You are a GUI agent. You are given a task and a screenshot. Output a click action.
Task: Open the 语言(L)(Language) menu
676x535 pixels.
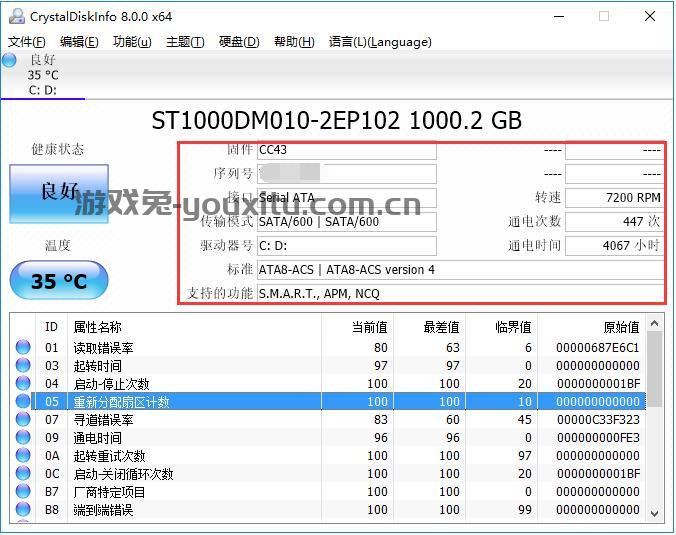[380, 42]
